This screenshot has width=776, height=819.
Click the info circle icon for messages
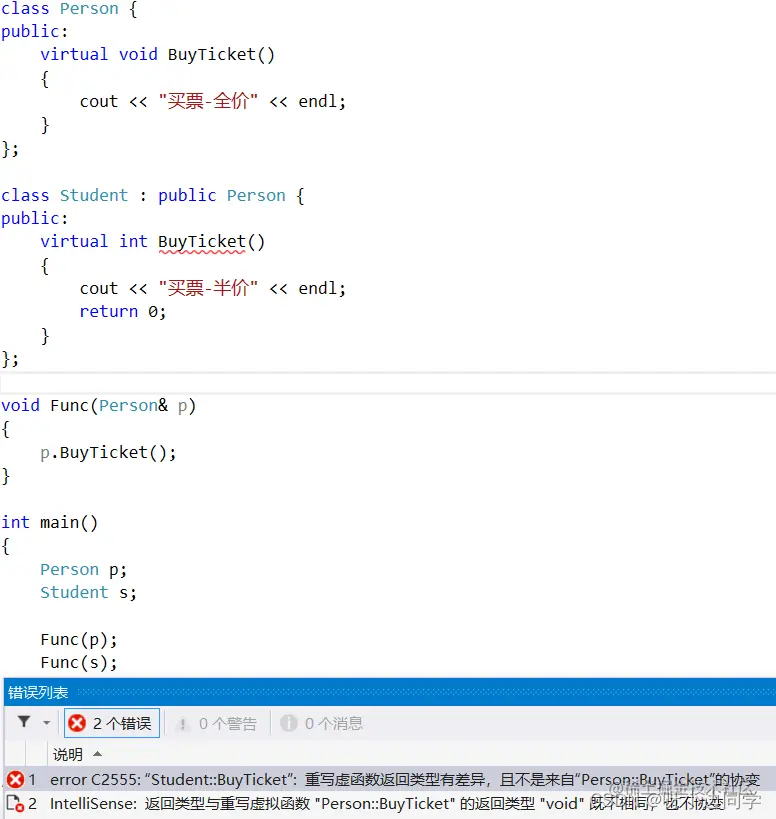click(288, 723)
